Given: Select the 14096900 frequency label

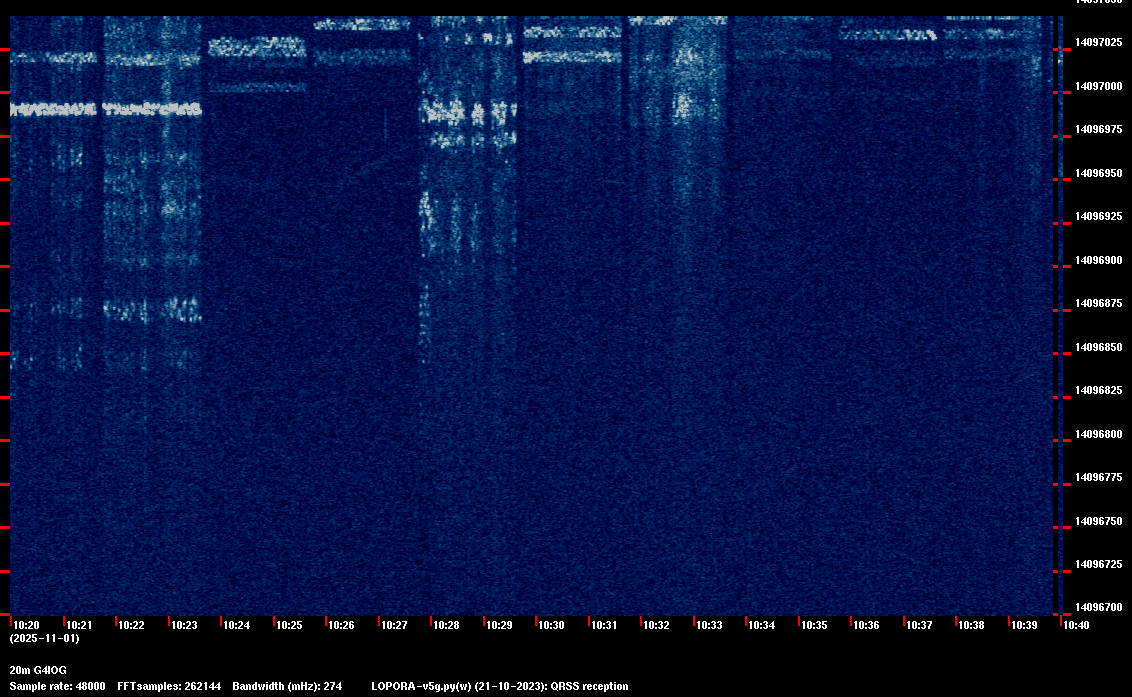Looking at the screenshot, I should point(1099,260).
